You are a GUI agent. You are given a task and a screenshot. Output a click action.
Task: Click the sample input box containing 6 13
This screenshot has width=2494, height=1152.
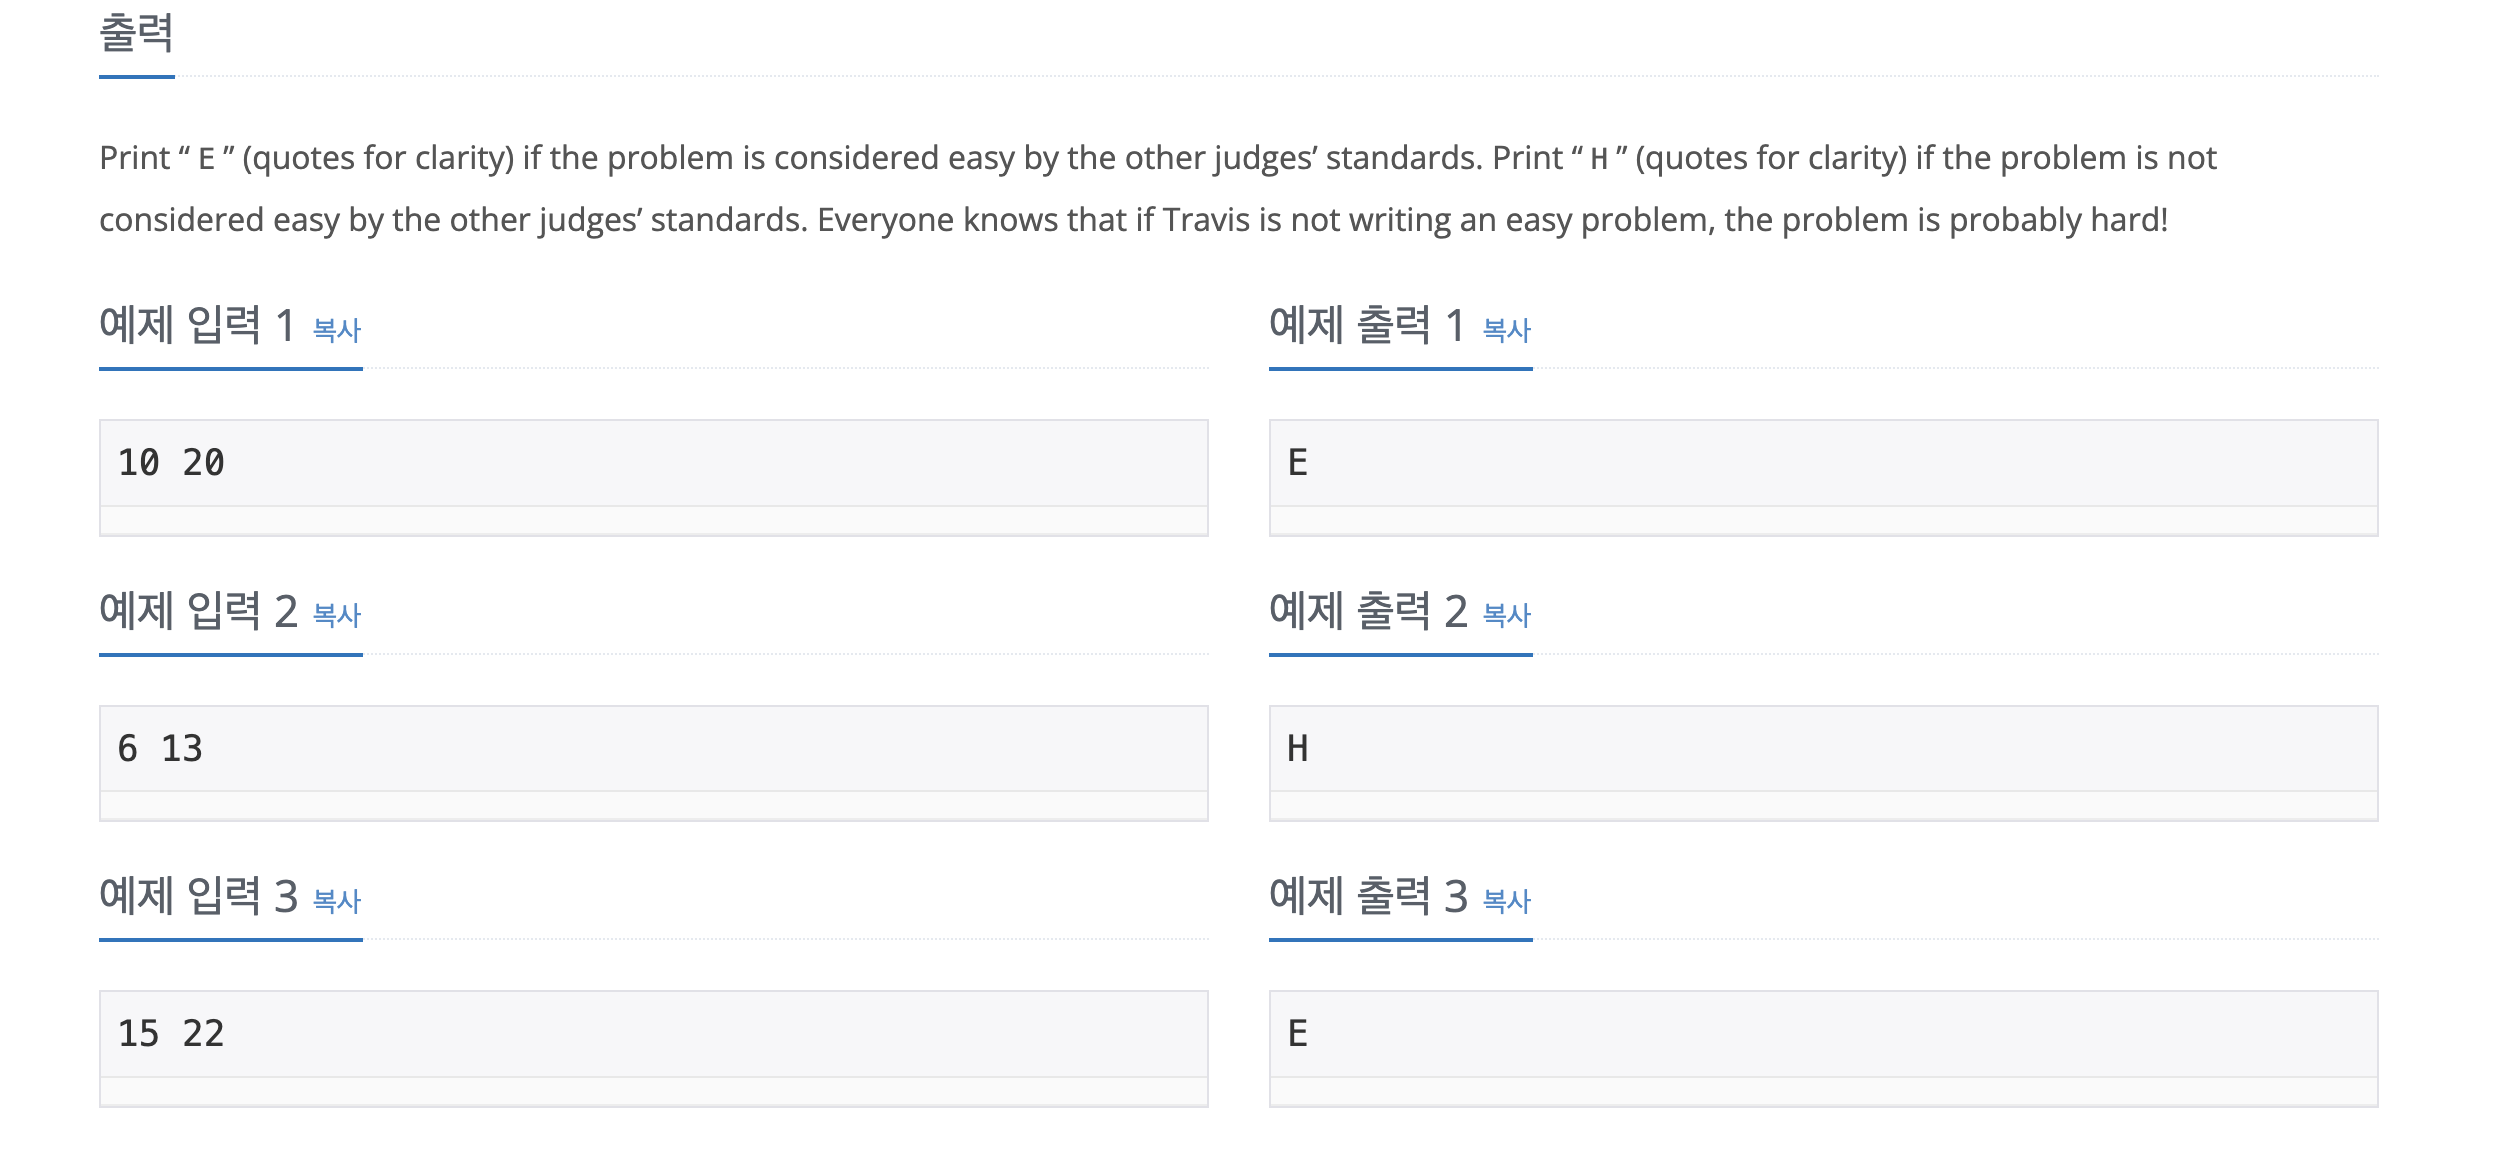(x=653, y=749)
